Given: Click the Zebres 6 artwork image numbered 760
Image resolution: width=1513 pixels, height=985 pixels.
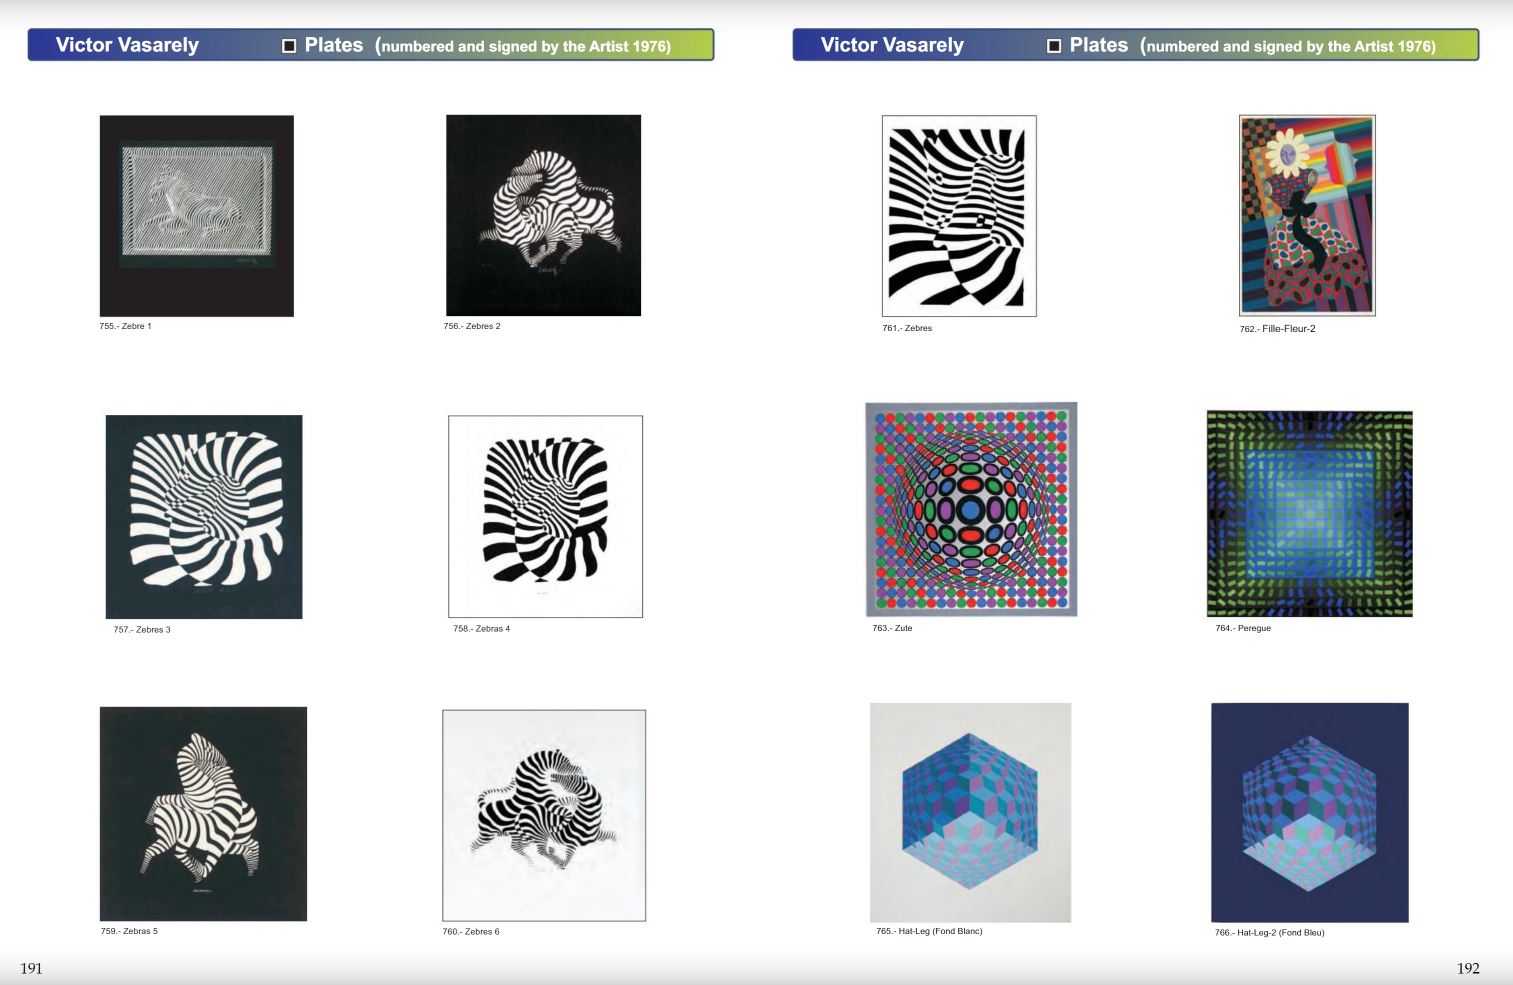Looking at the screenshot, I should [544, 816].
